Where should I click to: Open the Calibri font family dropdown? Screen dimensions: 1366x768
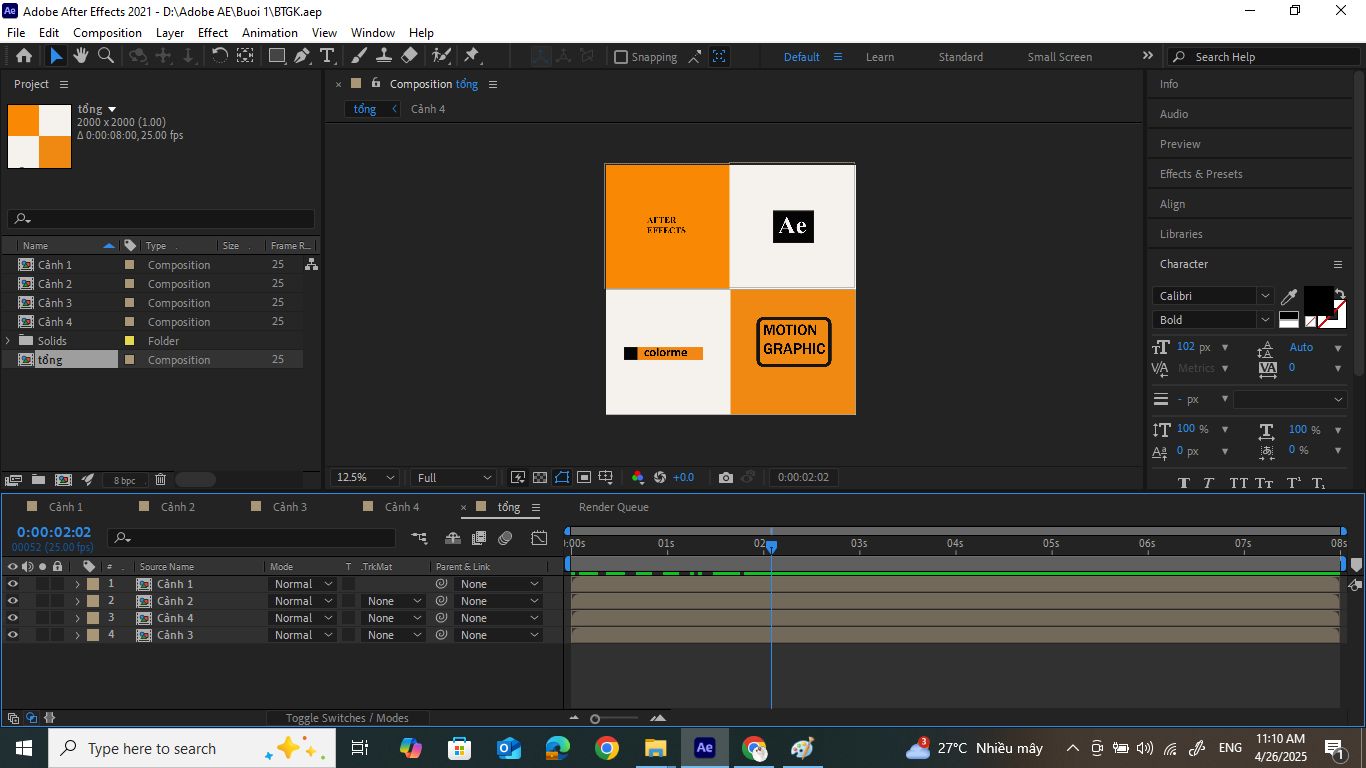[1213, 296]
